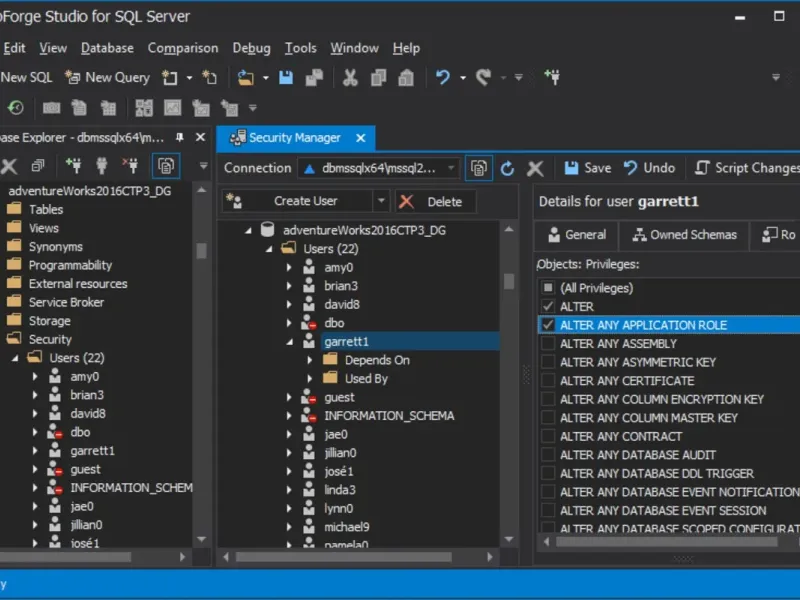Toggle the (All Privileges) checkbox

(x=547, y=288)
